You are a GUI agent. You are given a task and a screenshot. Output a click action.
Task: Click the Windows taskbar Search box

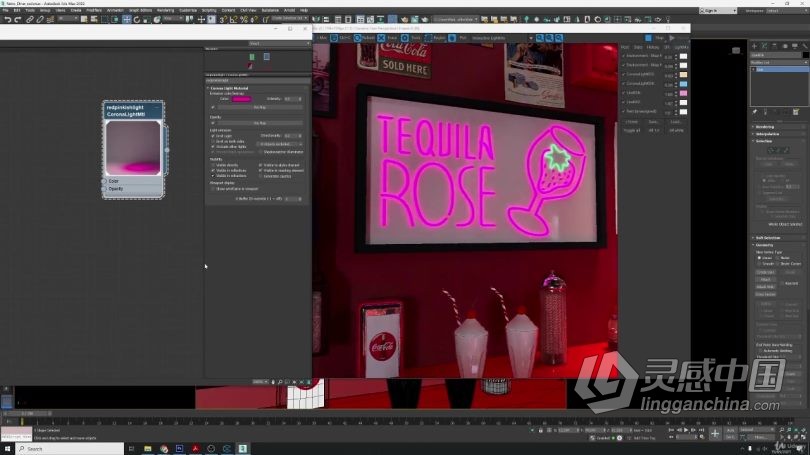coord(70,449)
